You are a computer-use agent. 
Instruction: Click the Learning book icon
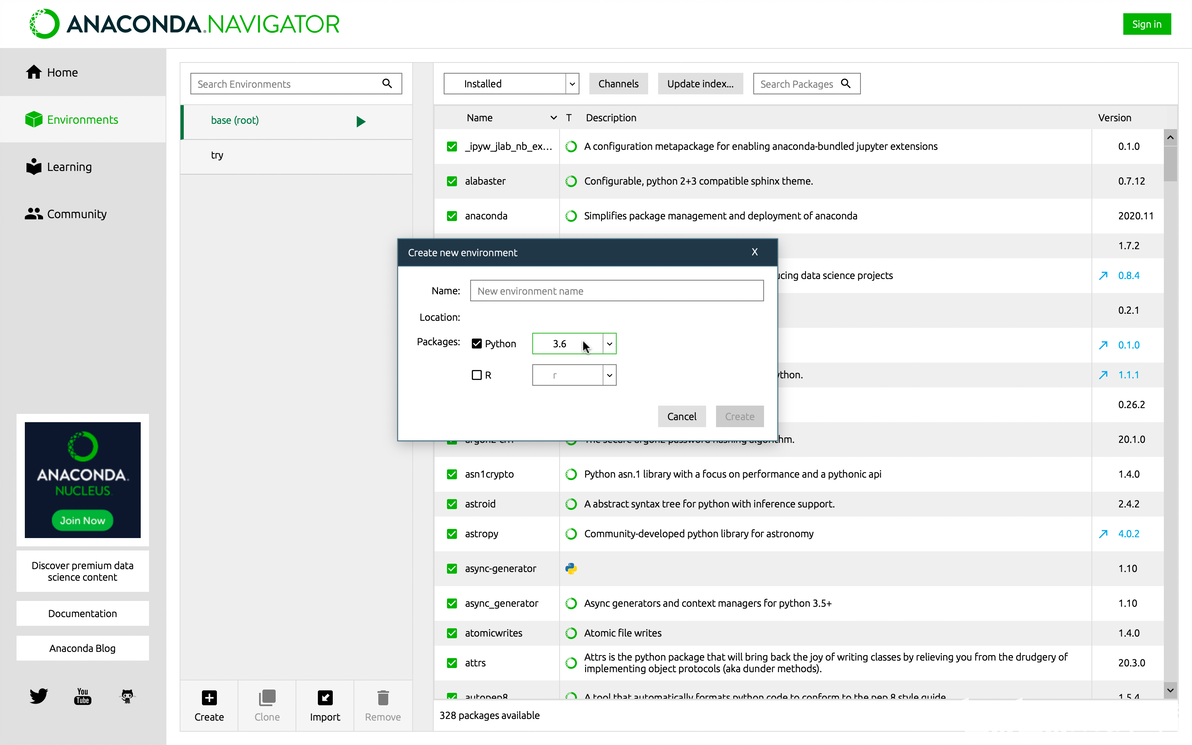(x=33, y=166)
